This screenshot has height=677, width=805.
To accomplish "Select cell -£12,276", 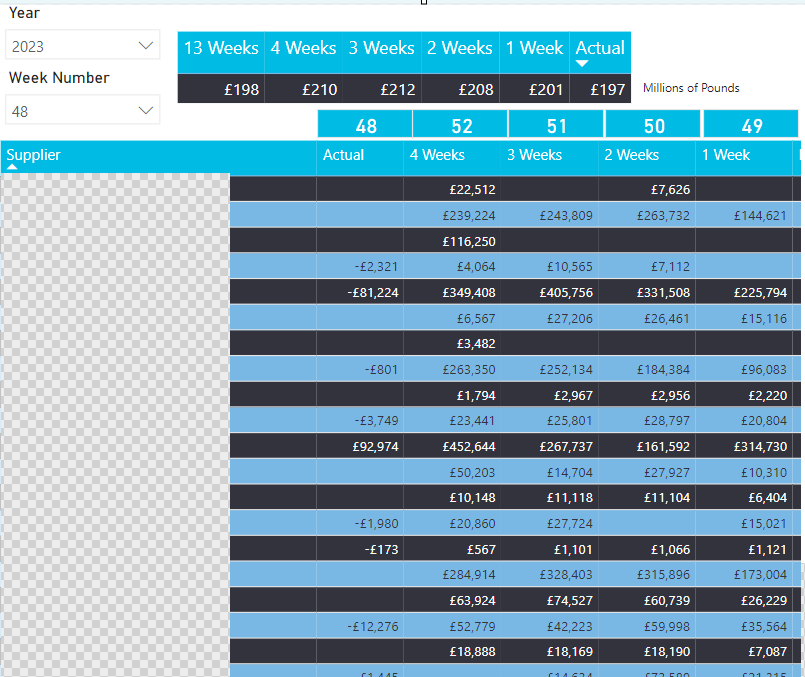I will (x=373, y=626).
